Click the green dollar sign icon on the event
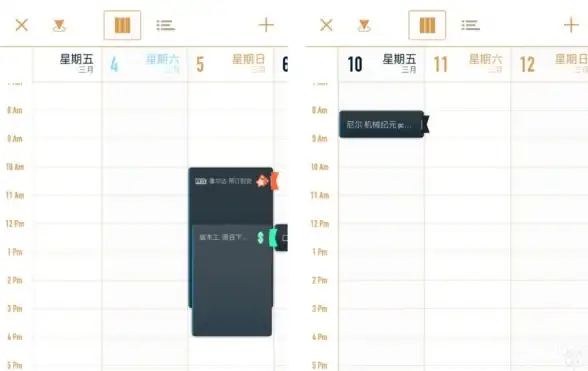588x371 pixels. (261, 237)
